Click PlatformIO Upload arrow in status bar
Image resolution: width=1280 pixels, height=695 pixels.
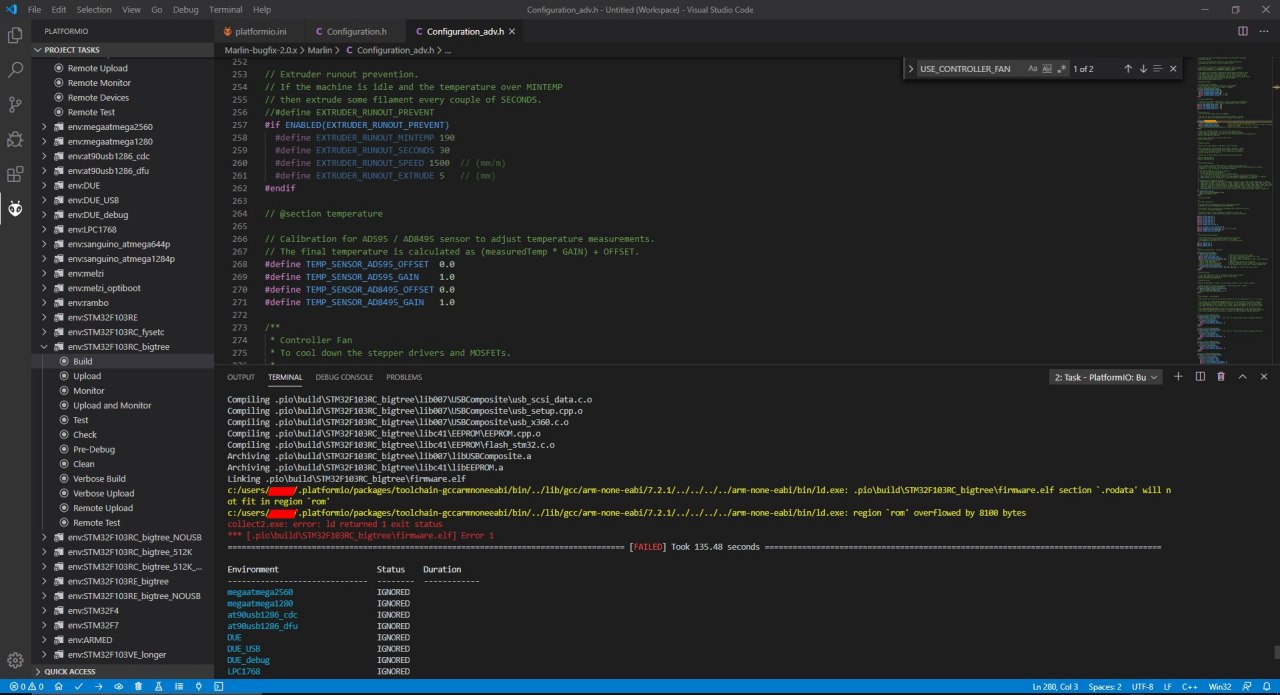(98, 687)
